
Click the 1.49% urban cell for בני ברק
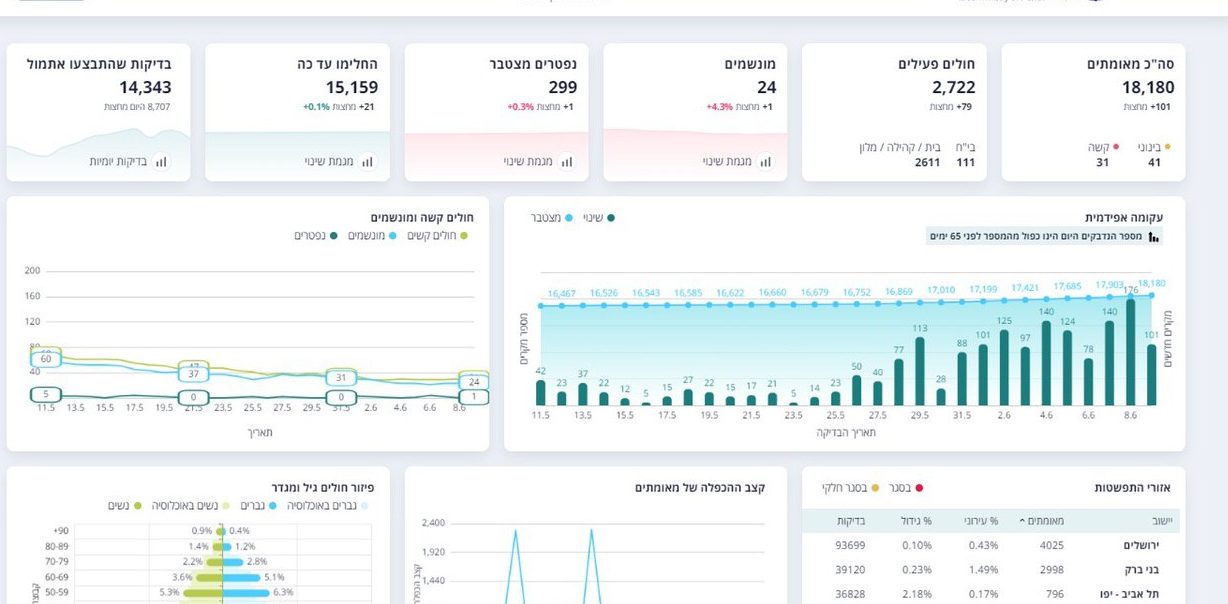[982, 569]
